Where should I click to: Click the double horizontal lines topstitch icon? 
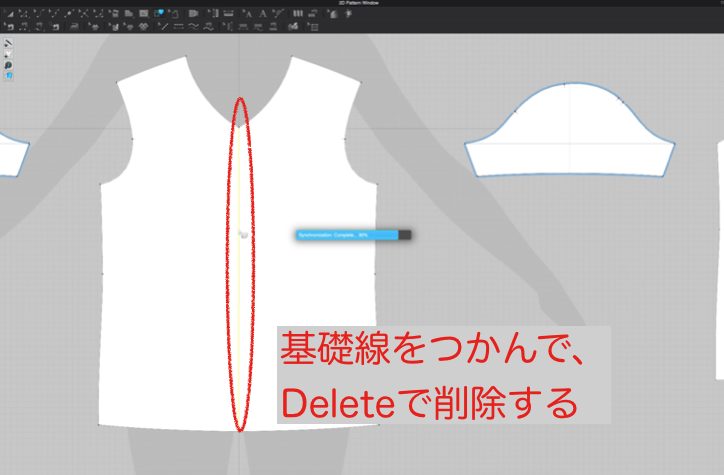179,27
